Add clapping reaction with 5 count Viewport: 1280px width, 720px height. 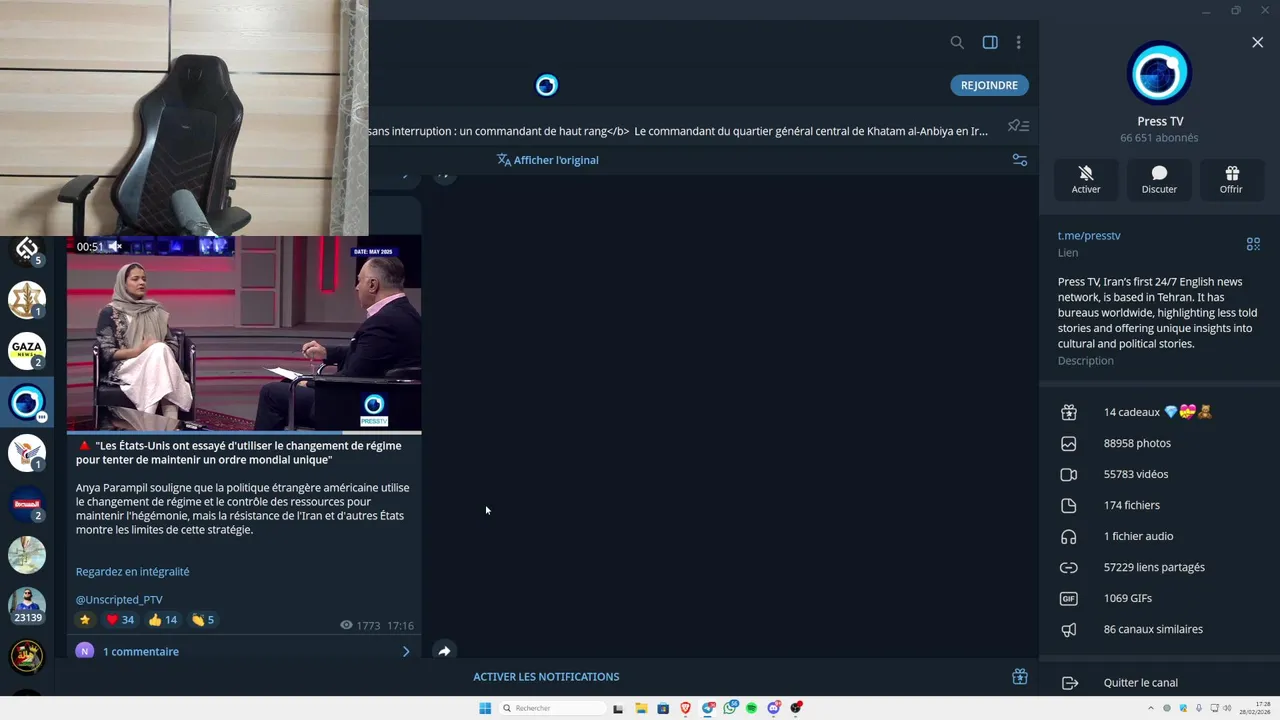pos(203,620)
